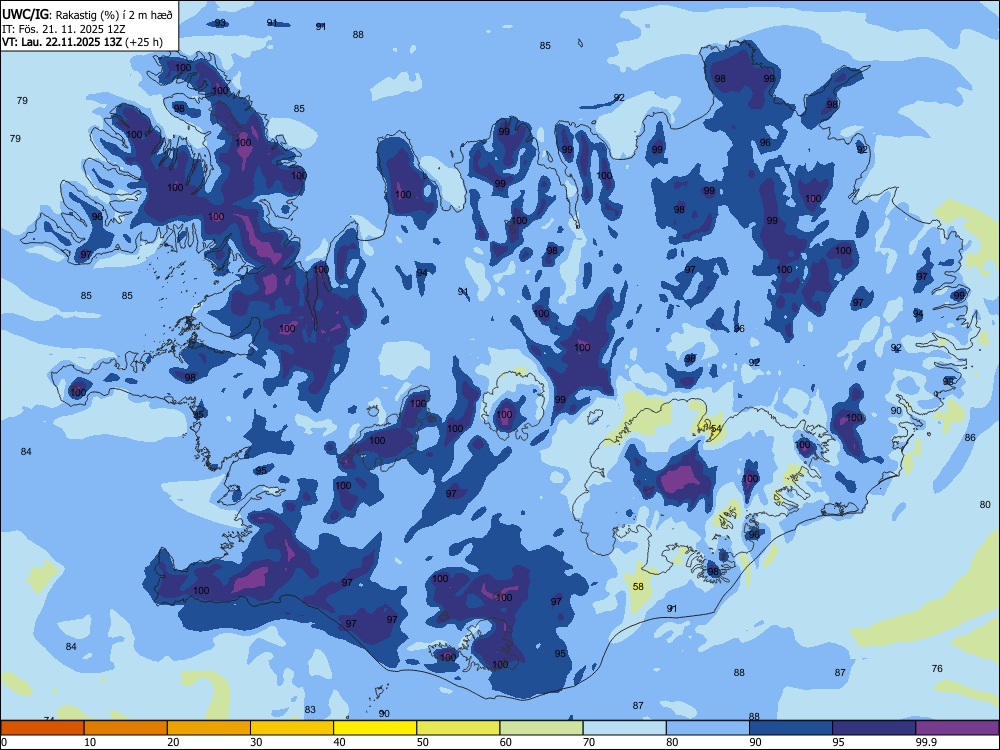Pick the 60–70 light green legend swatch
The height and width of the screenshot is (750, 1000).
tap(541, 728)
